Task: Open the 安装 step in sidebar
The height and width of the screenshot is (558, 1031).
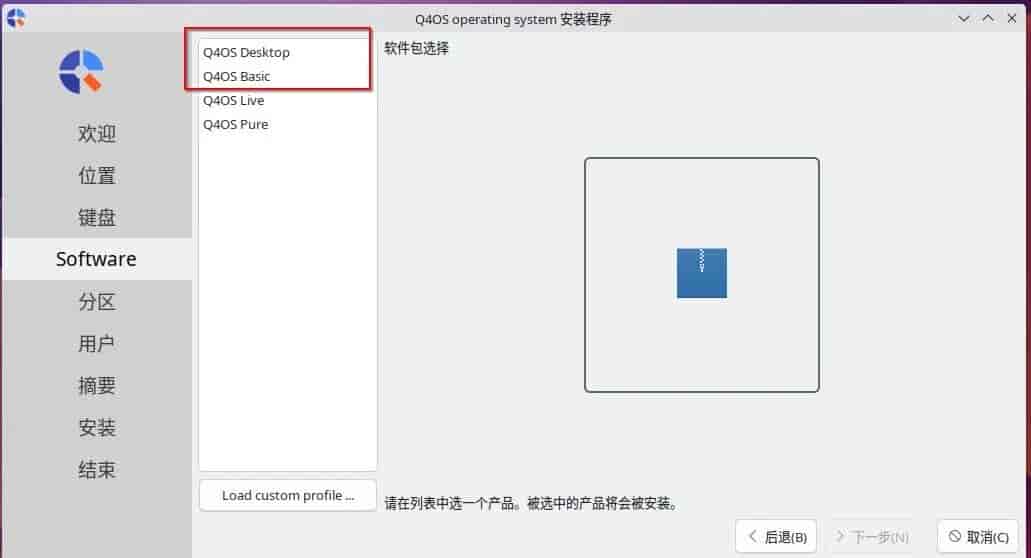Action: (x=97, y=427)
